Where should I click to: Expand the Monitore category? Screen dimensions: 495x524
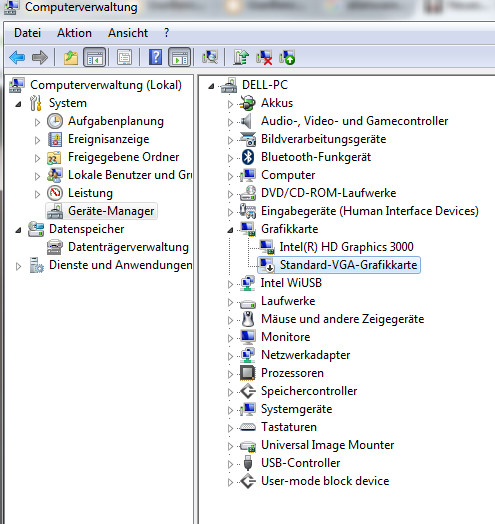coord(230,338)
